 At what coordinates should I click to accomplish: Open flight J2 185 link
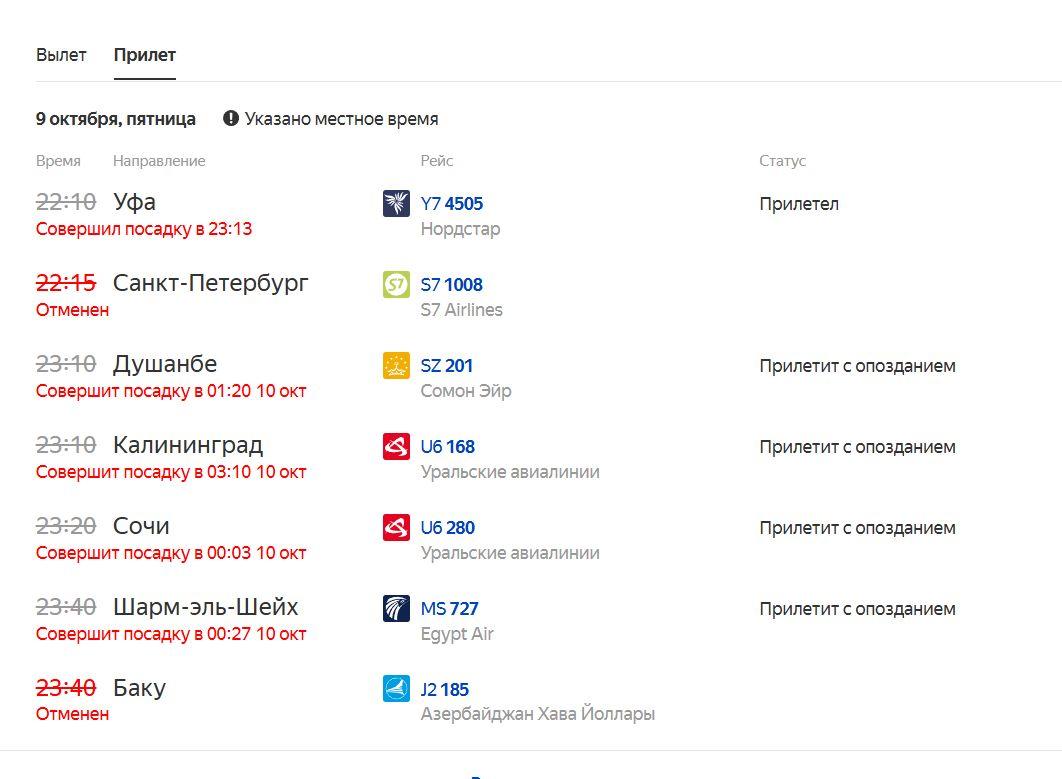coord(444,690)
